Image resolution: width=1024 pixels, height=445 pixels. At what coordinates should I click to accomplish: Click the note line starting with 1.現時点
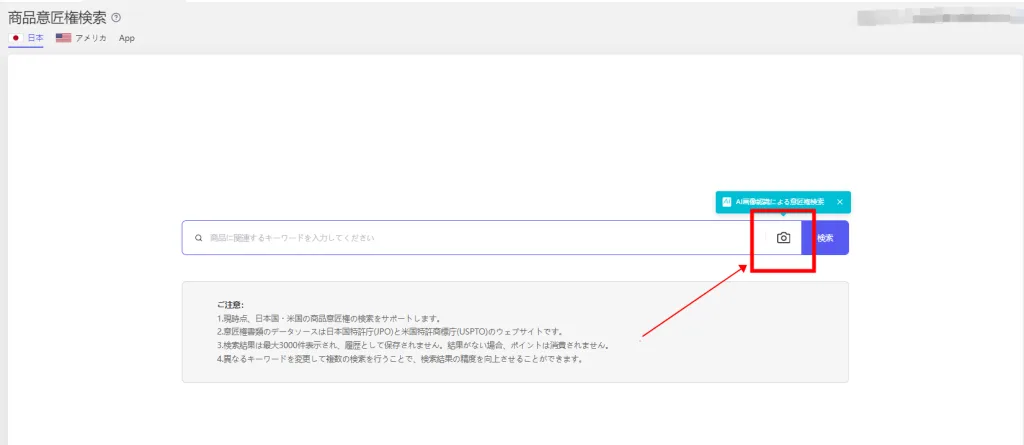point(329,318)
